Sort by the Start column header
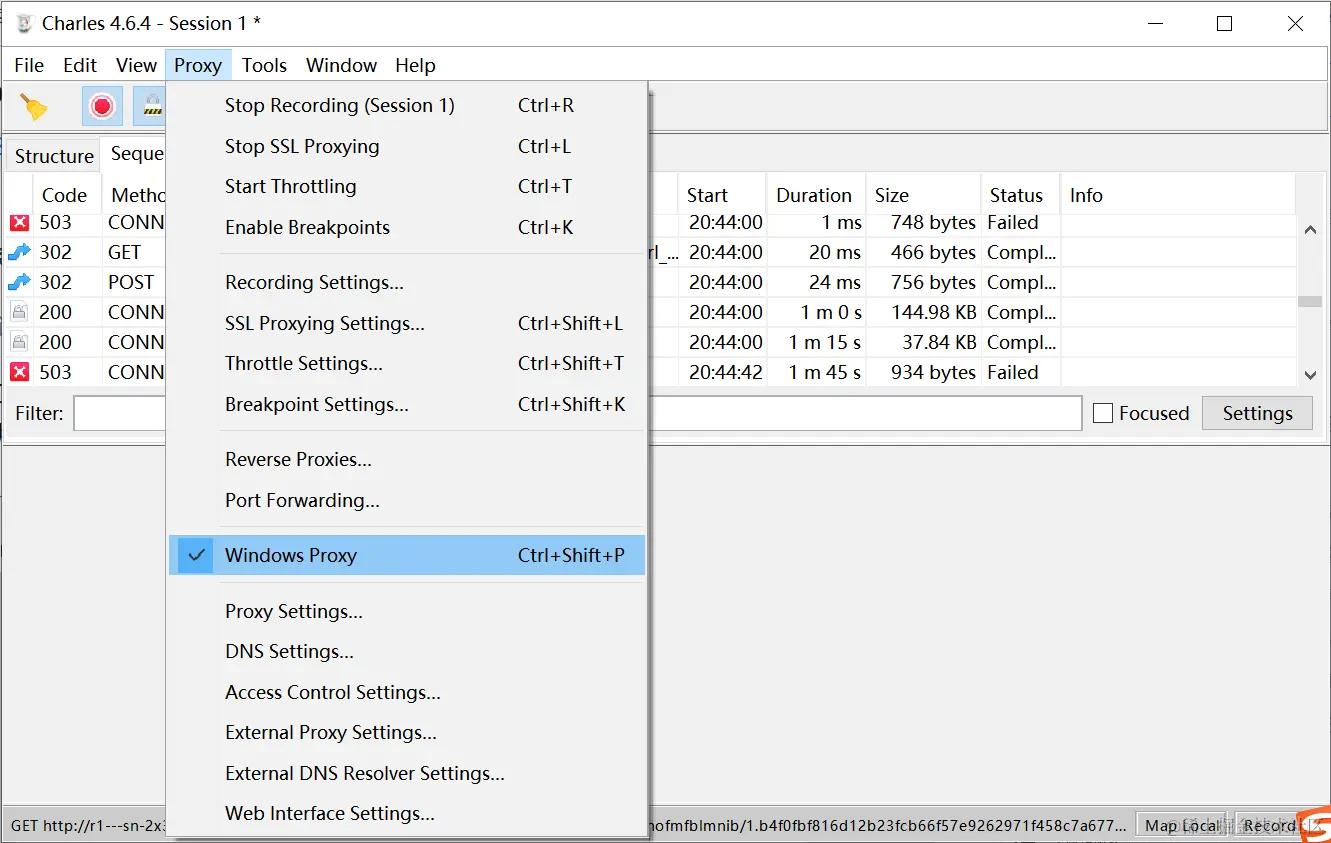Screen dimensions: 1331x843 pyautogui.click(x=721, y=195)
